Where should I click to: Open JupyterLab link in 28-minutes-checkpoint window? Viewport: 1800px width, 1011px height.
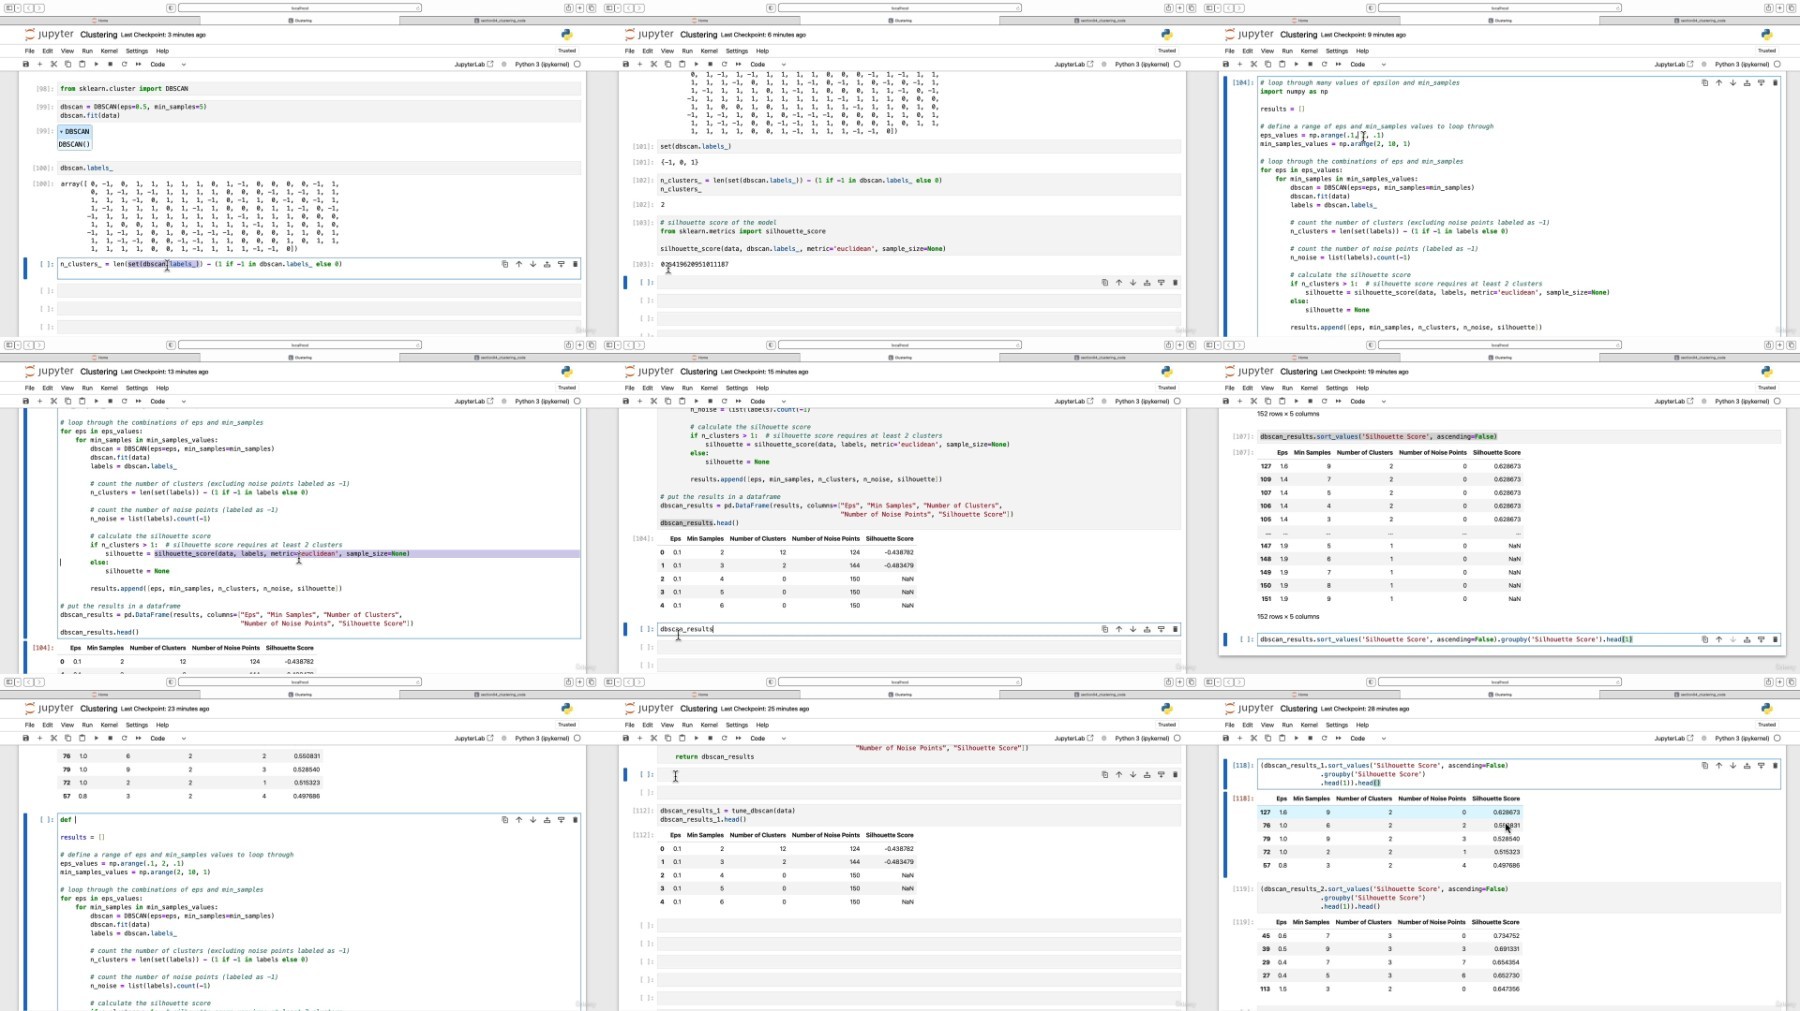1673,738
